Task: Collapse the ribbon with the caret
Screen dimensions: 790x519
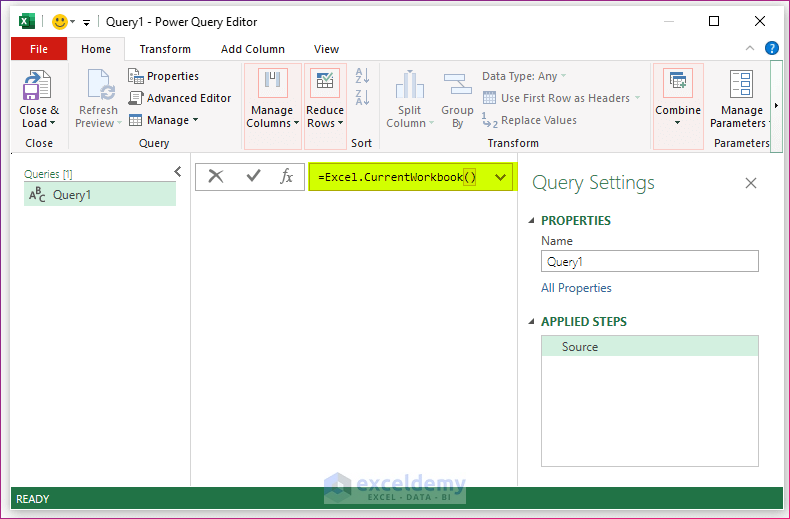Action: [x=750, y=48]
